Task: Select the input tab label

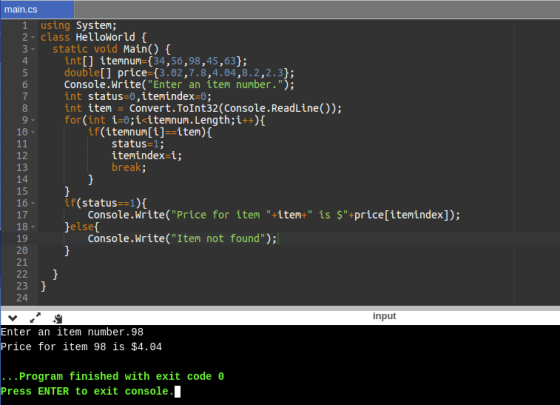Action: [x=384, y=316]
